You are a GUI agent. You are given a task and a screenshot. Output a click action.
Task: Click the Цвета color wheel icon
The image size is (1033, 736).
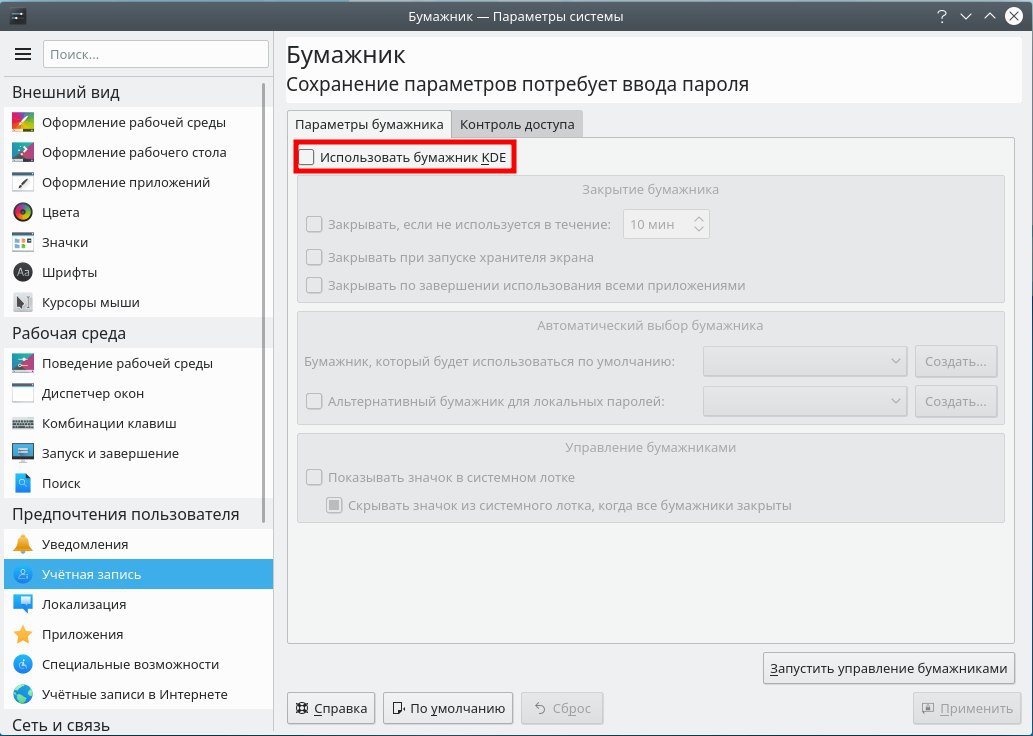pyautogui.click(x=23, y=212)
